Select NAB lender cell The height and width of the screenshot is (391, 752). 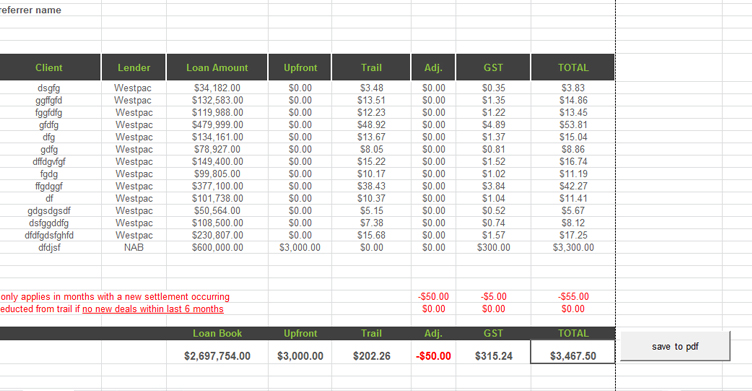[x=134, y=248]
